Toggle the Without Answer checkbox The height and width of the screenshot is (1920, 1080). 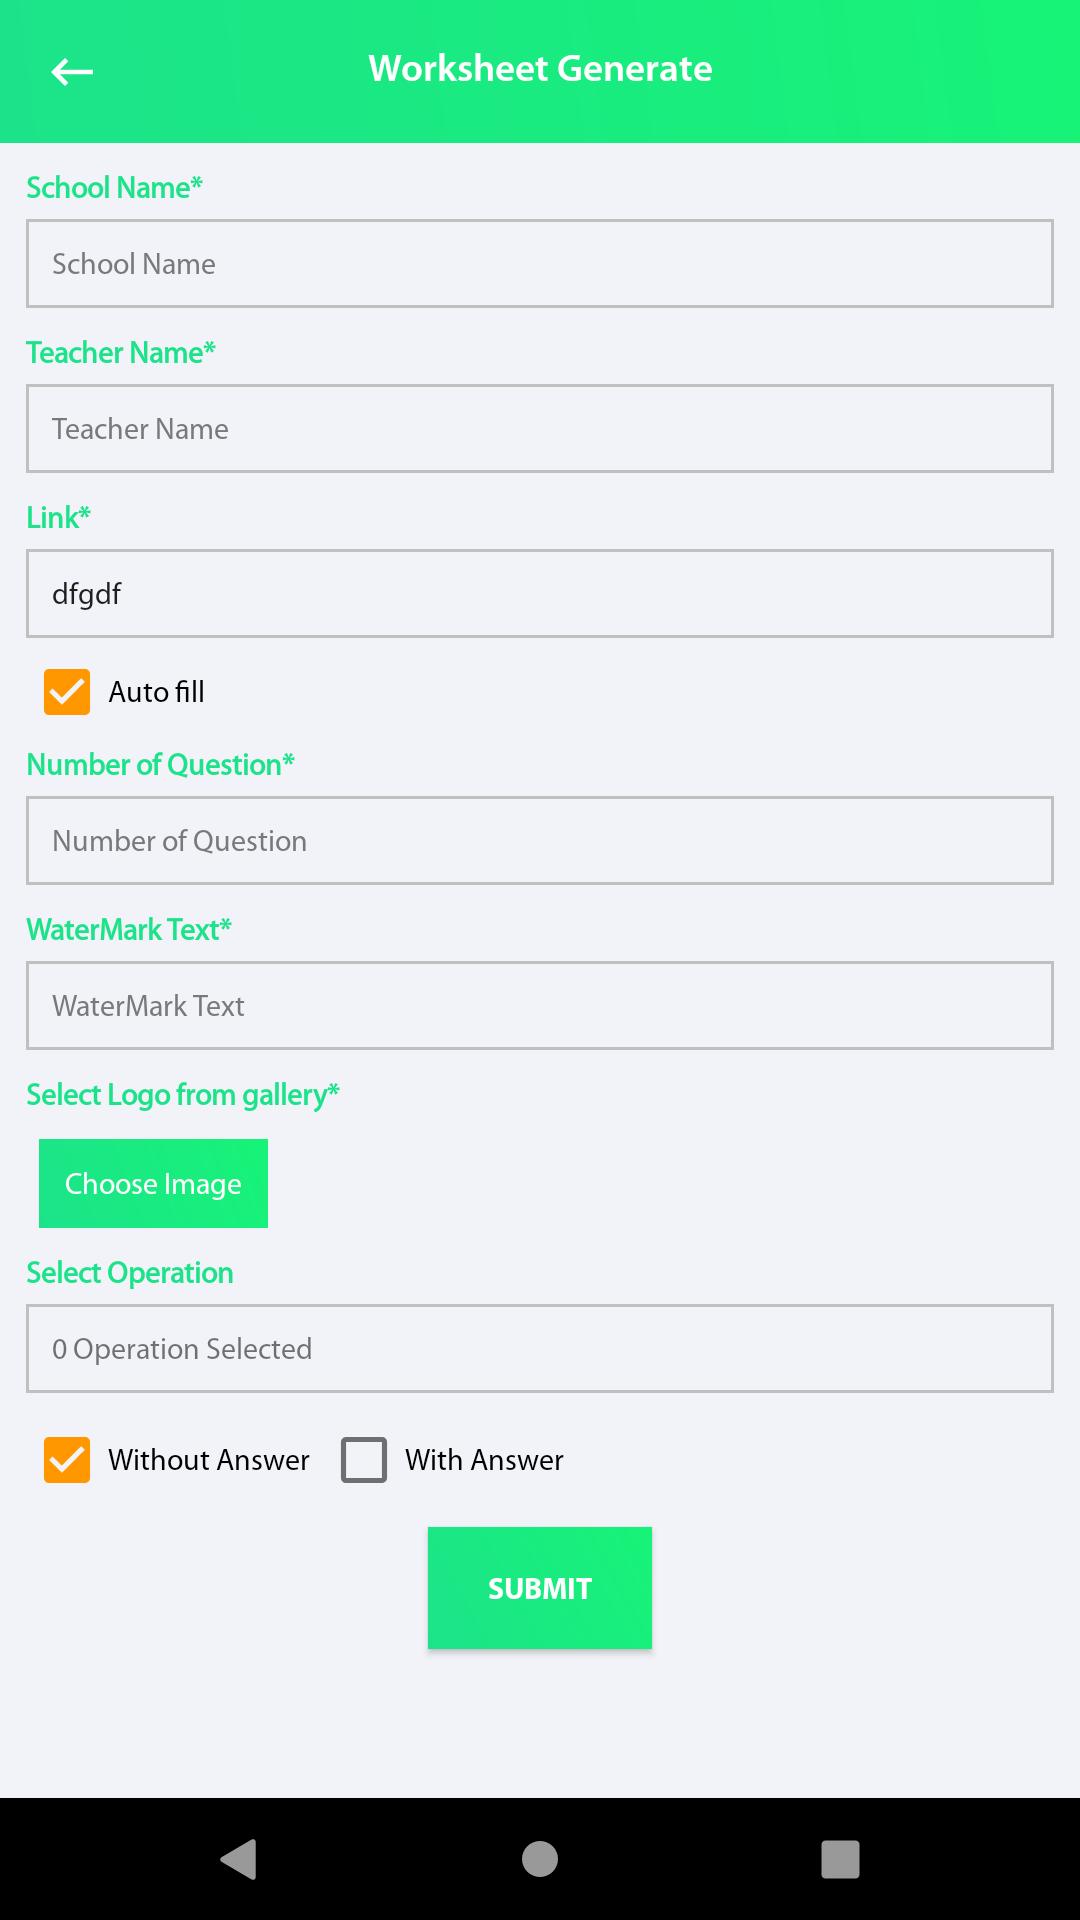point(67,1460)
